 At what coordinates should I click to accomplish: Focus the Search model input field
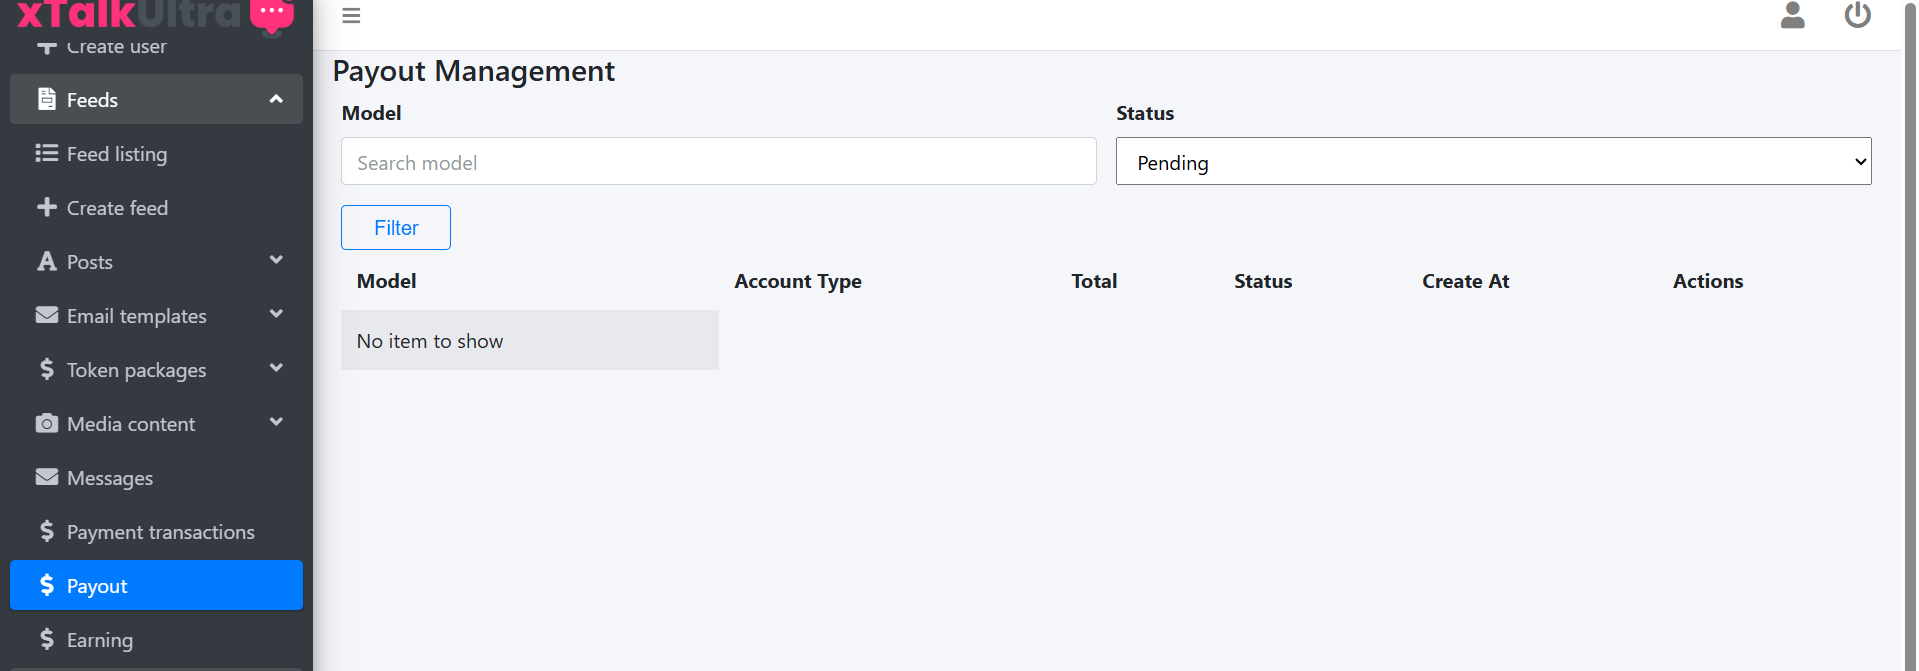click(718, 162)
